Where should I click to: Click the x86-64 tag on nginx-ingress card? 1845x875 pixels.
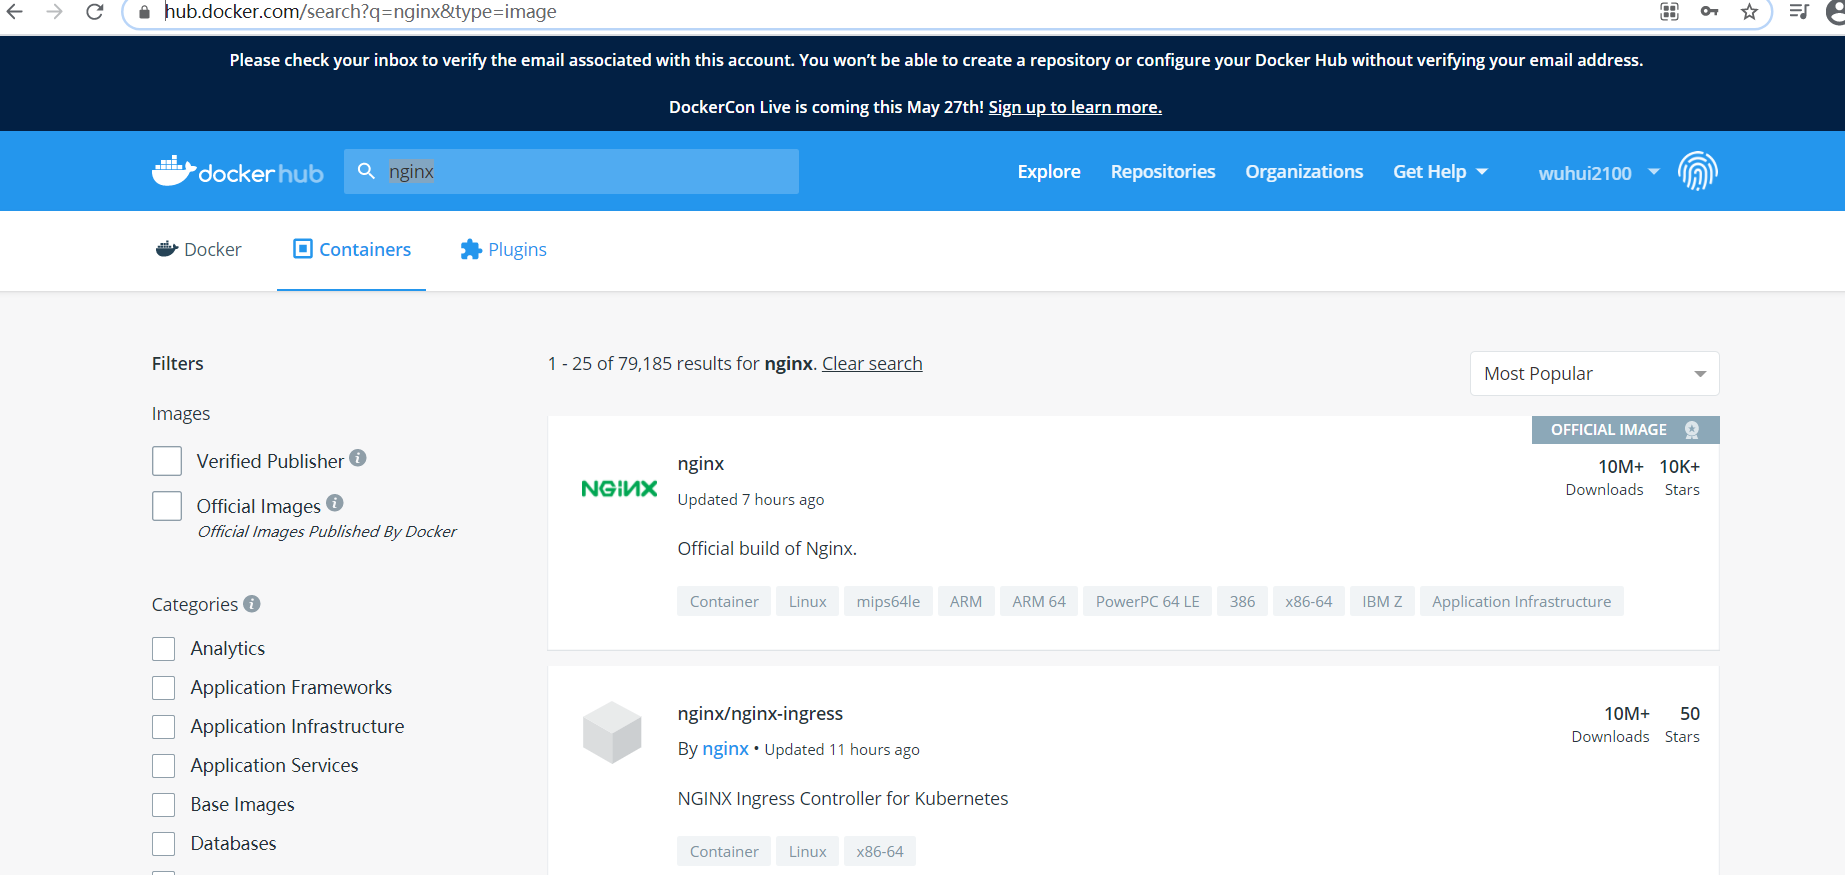880,852
